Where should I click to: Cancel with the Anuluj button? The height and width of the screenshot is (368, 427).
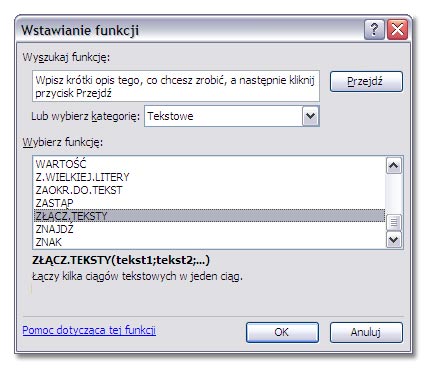tap(366, 332)
